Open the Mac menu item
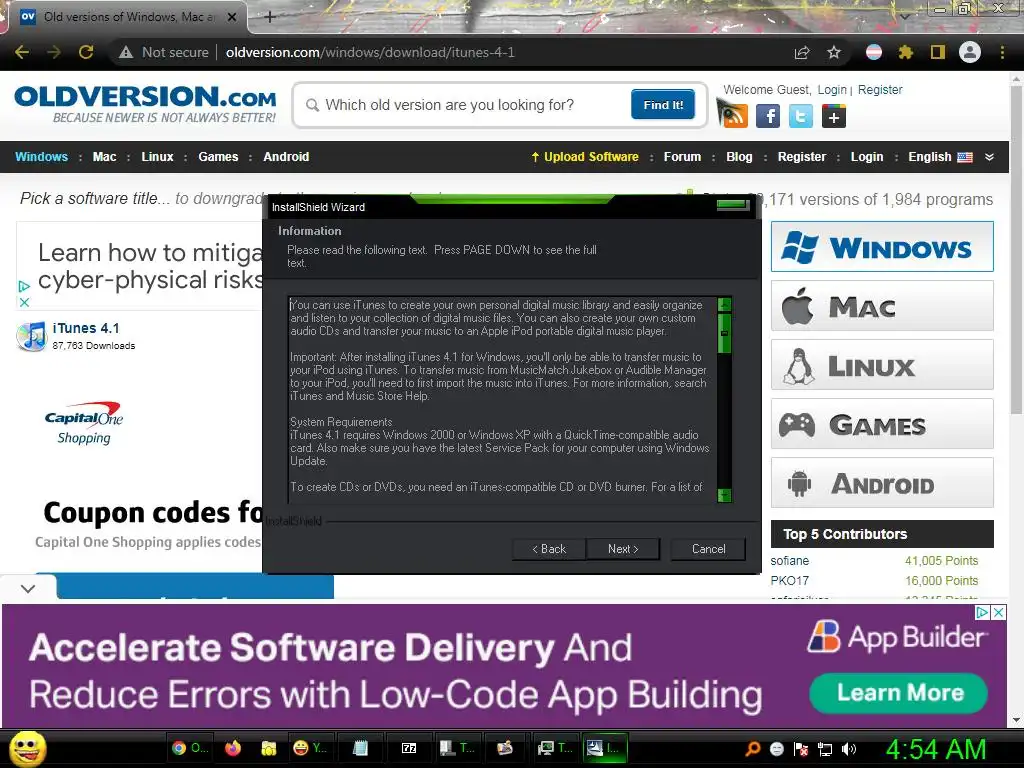Image resolution: width=1024 pixels, height=768 pixels. pos(104,157)
